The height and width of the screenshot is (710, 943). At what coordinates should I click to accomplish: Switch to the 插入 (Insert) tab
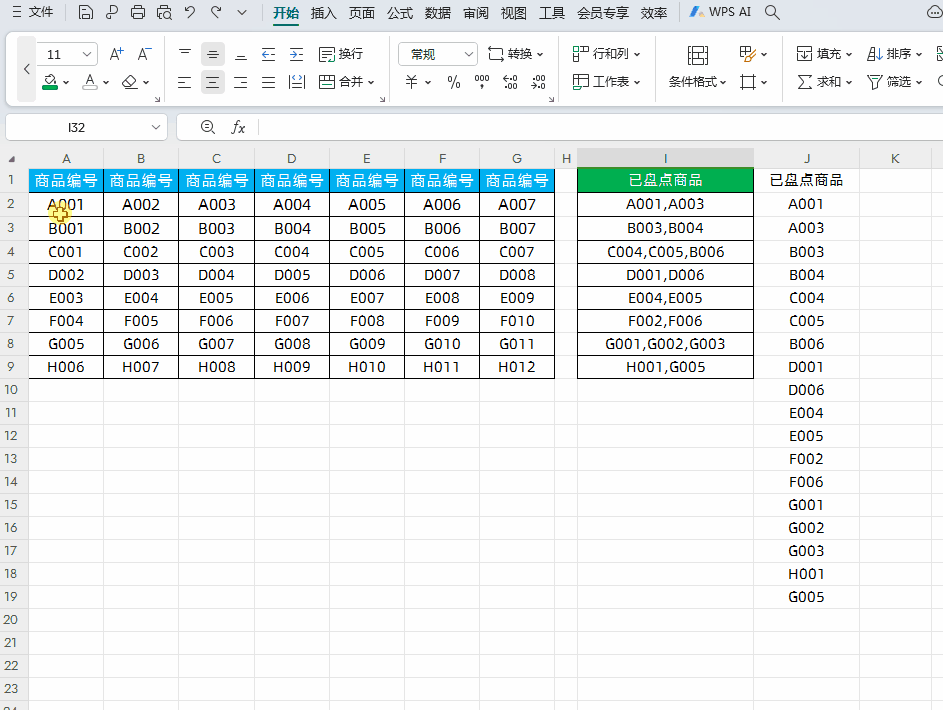pyautogui.click(x=324, y=13)
